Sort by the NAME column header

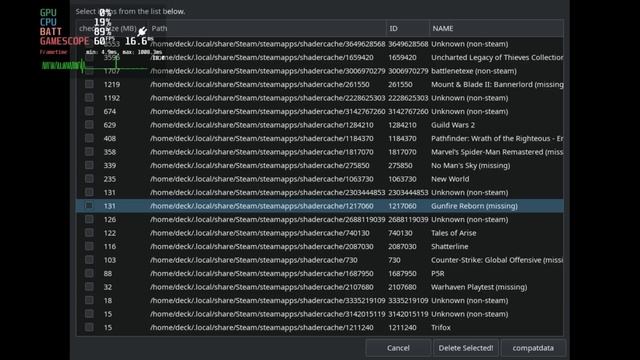[x=496, y=28]
